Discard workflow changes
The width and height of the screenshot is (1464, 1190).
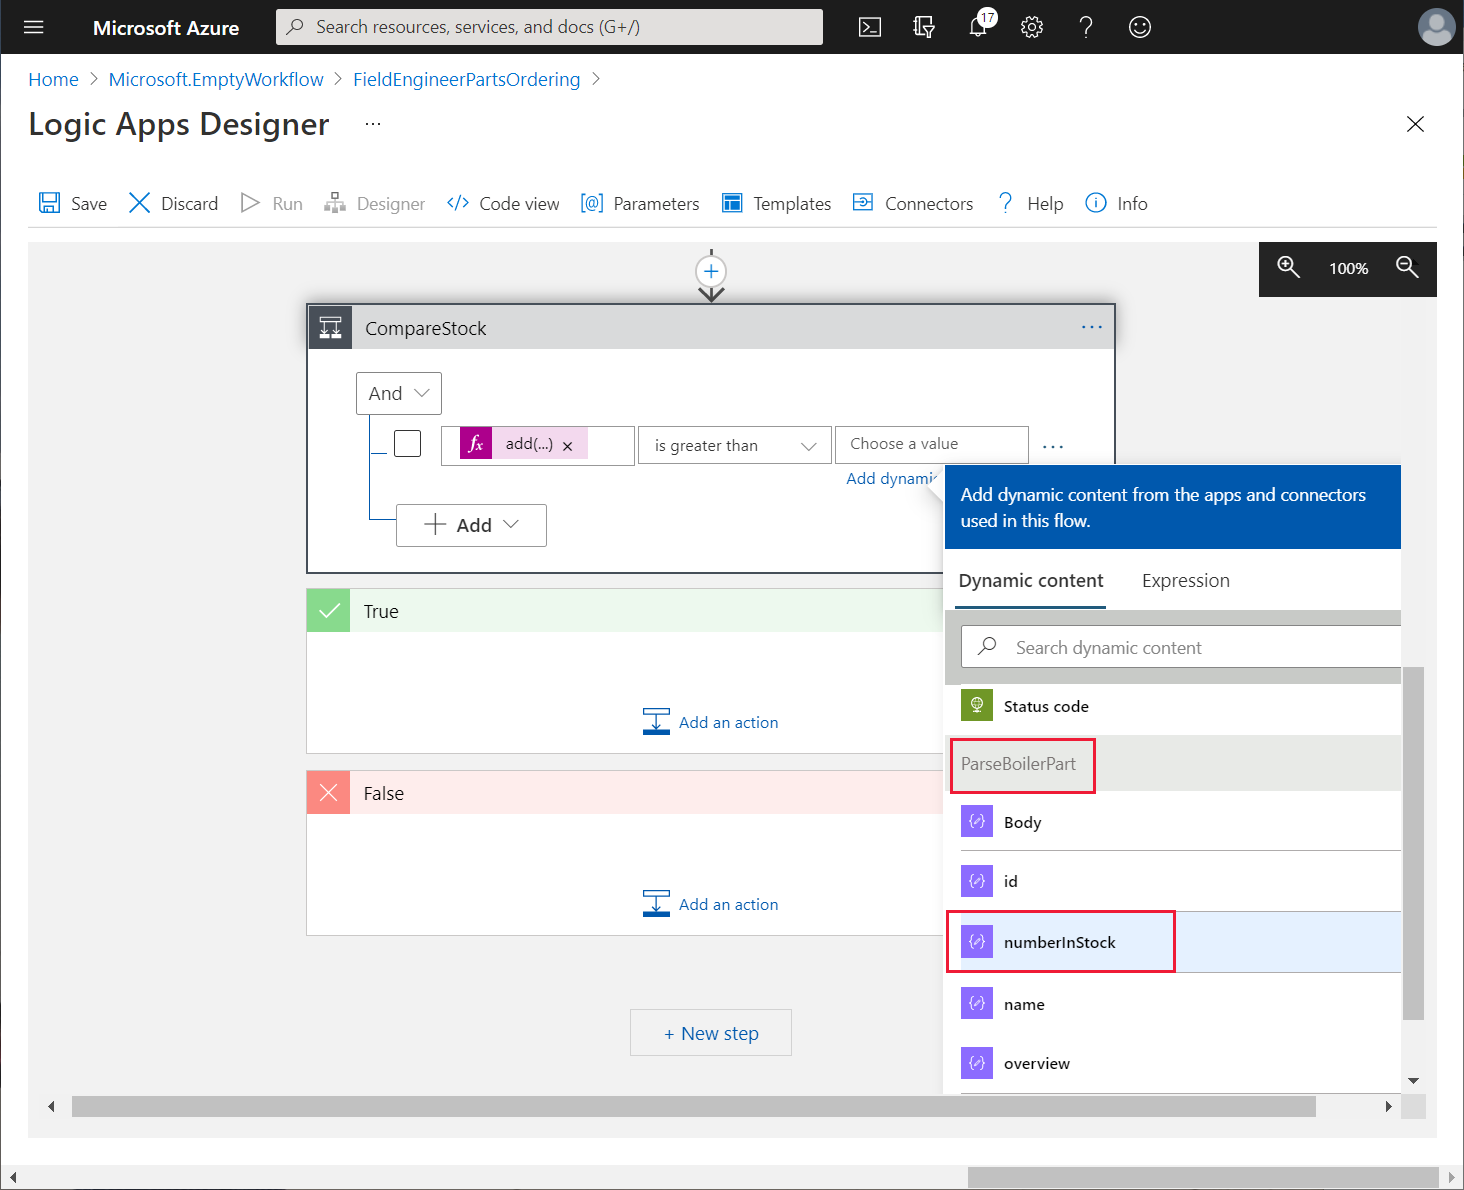click(174, 204)
